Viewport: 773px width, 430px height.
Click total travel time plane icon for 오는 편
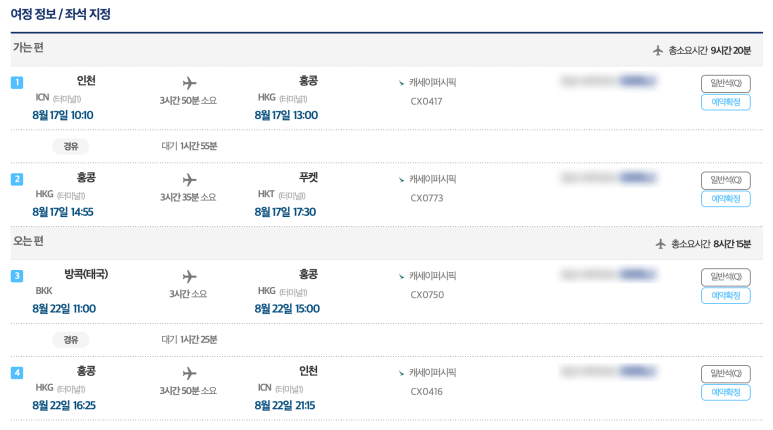point(661,244)
